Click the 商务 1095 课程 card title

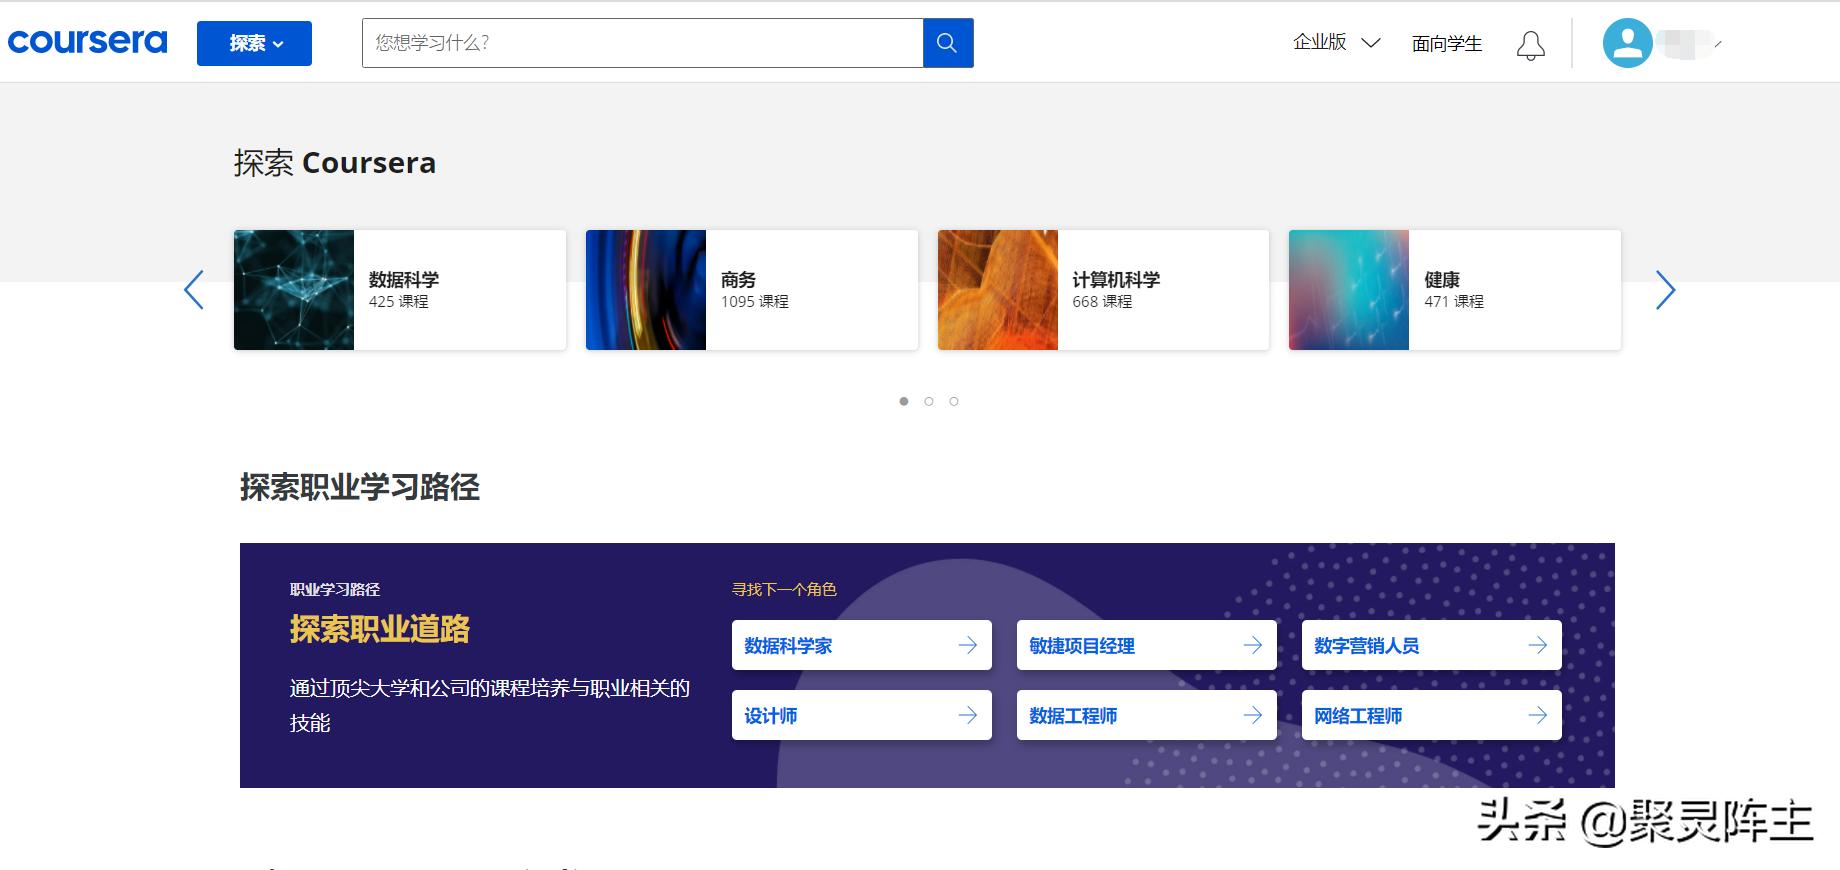pyautogui.click(x=739, y=280)
